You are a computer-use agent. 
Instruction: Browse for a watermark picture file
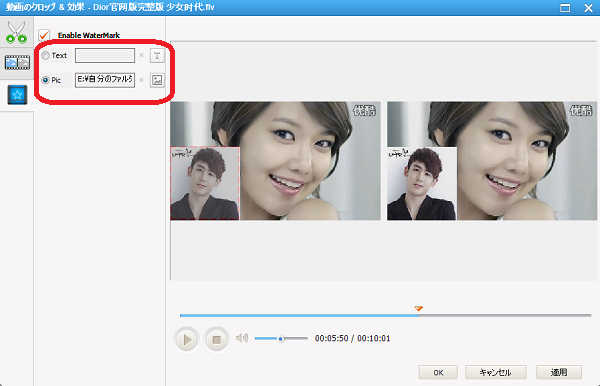(x=157, y=80)
